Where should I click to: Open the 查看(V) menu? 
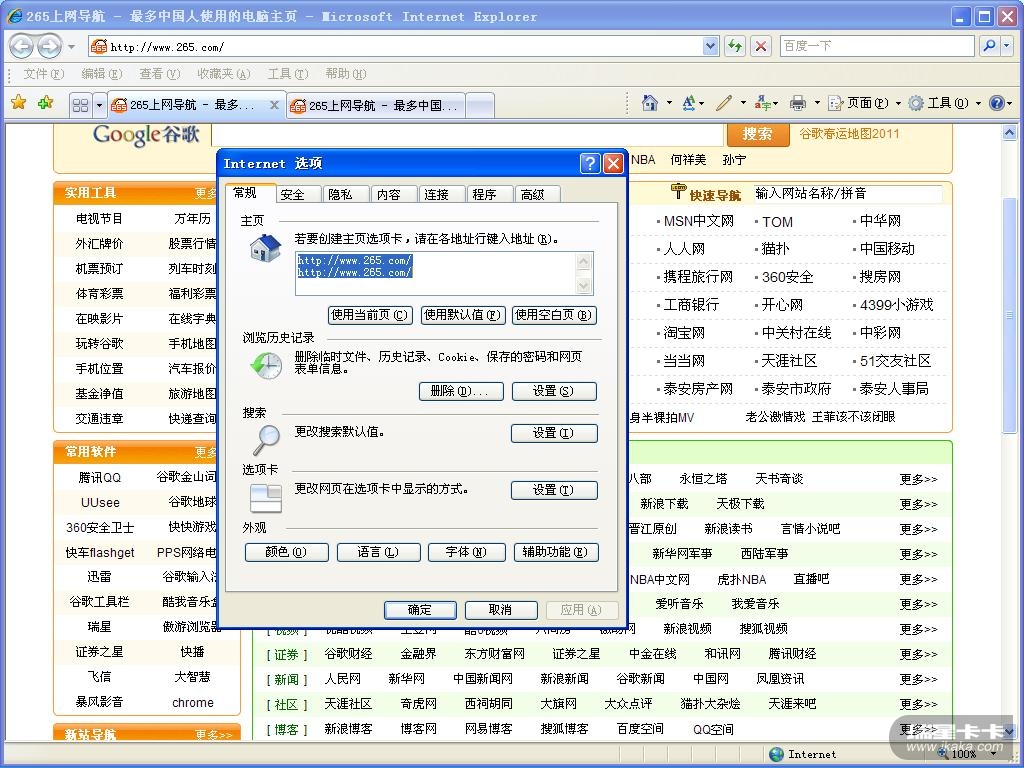(x=159, y=74)
